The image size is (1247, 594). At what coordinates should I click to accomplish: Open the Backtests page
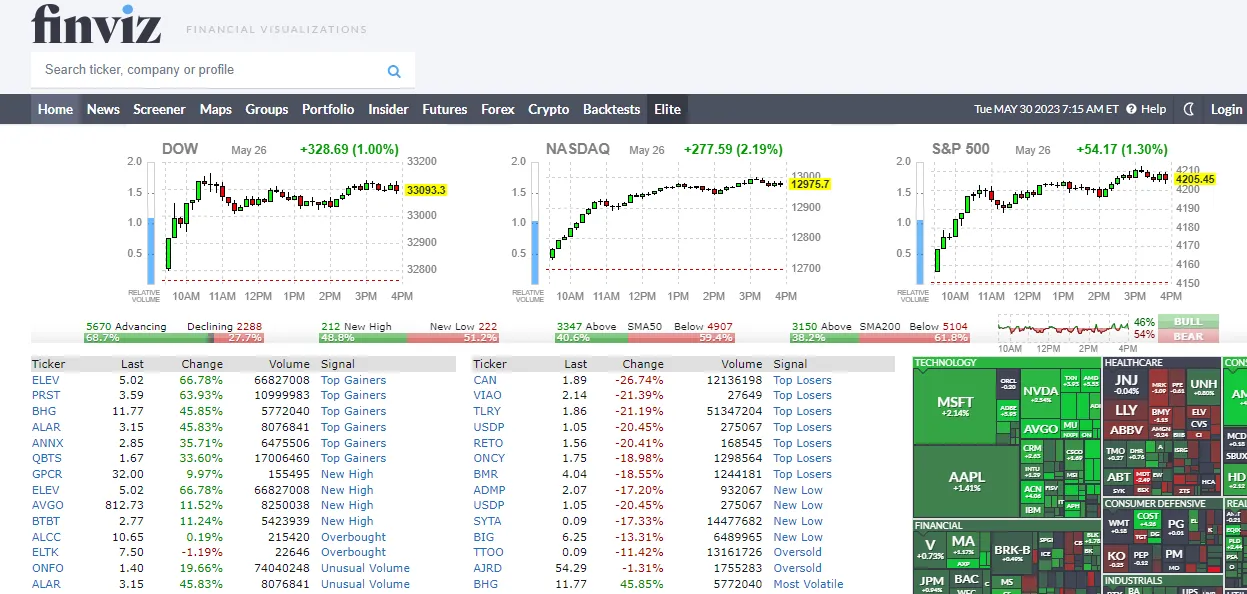pos(612,109)
